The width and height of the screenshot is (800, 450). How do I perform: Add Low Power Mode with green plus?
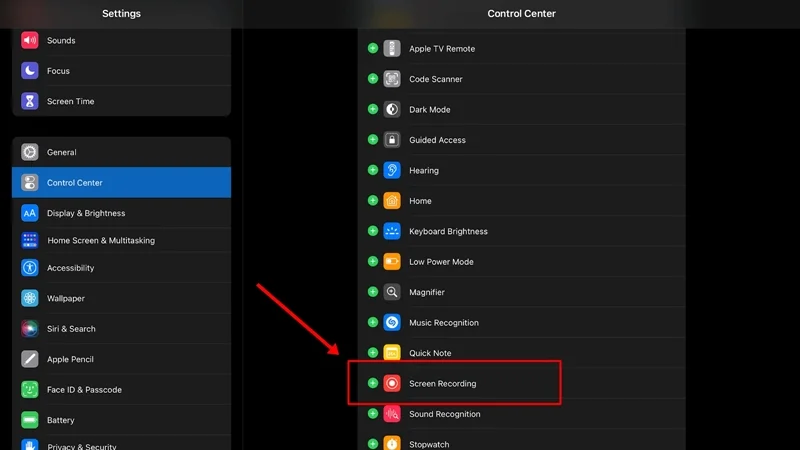372,261
